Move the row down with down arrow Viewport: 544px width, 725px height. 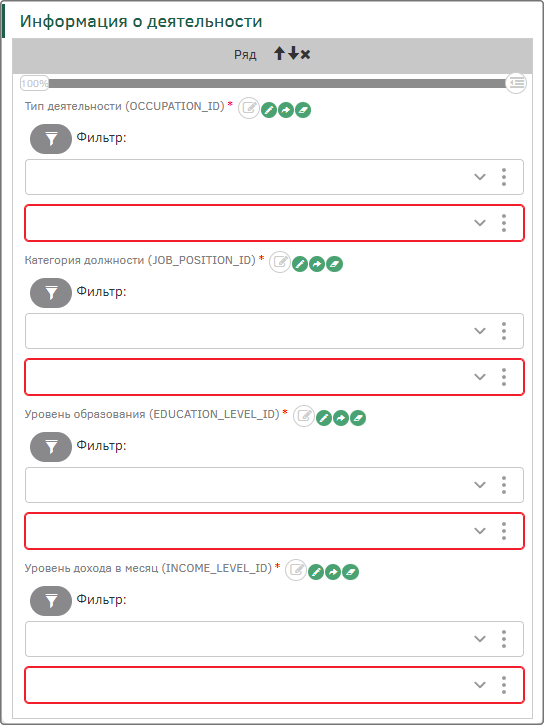click(x=293, y=54)
